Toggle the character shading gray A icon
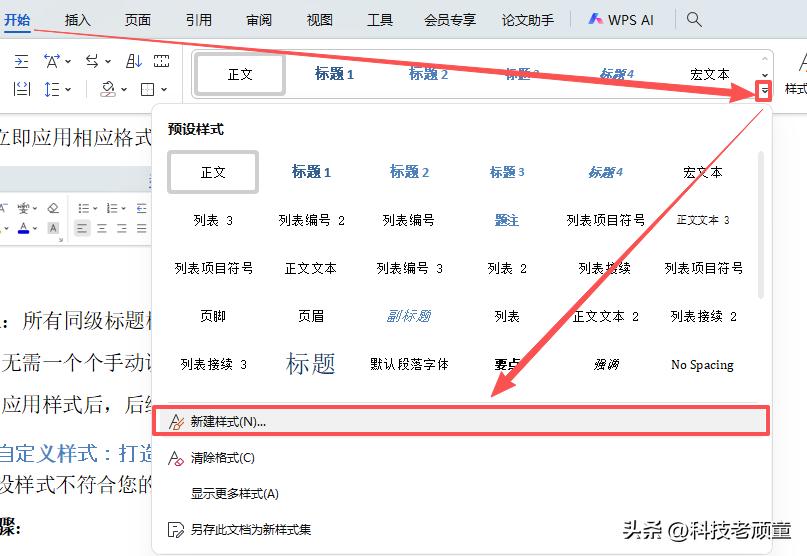The height and width of the screenshot is (556, 807). click(53, 228)
